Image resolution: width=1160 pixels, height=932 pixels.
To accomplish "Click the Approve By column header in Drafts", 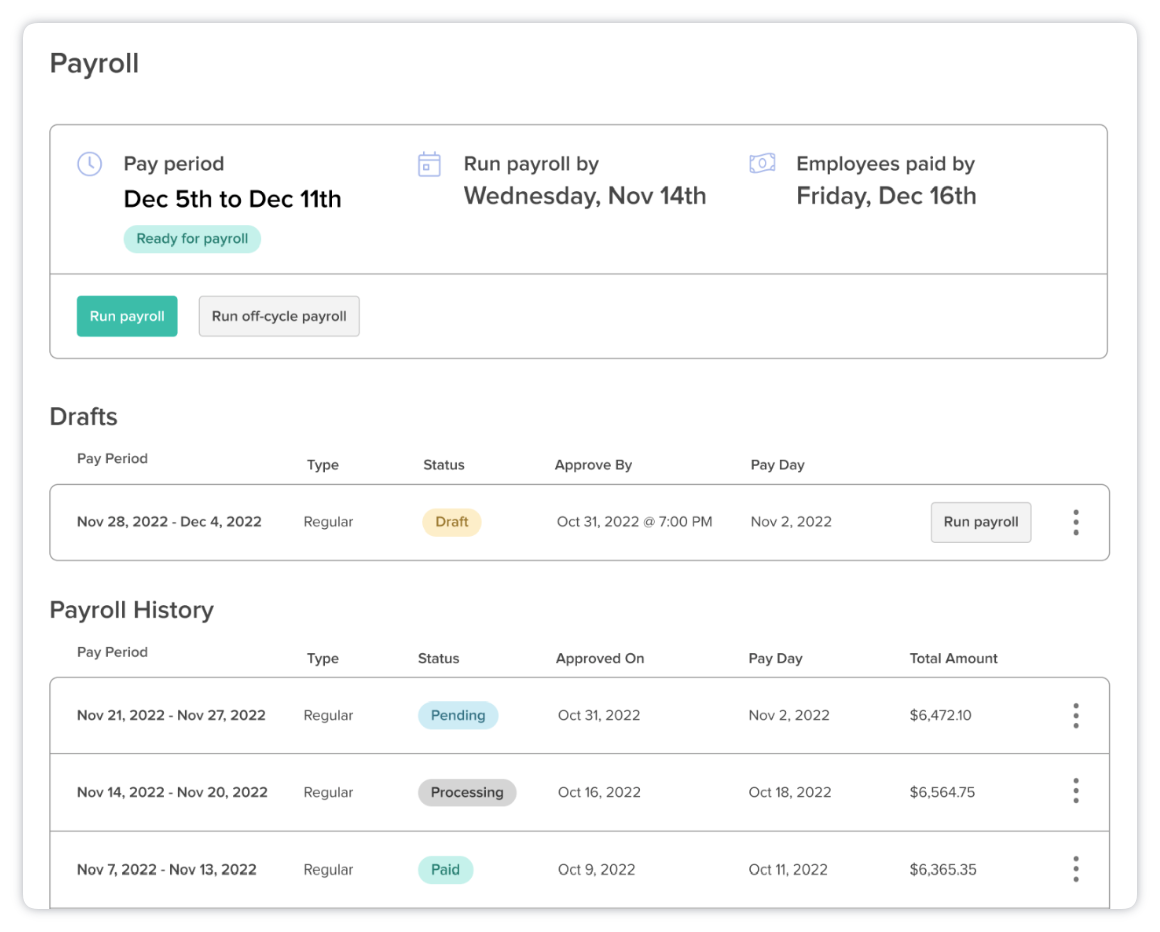I will click(x=593, y=465).
